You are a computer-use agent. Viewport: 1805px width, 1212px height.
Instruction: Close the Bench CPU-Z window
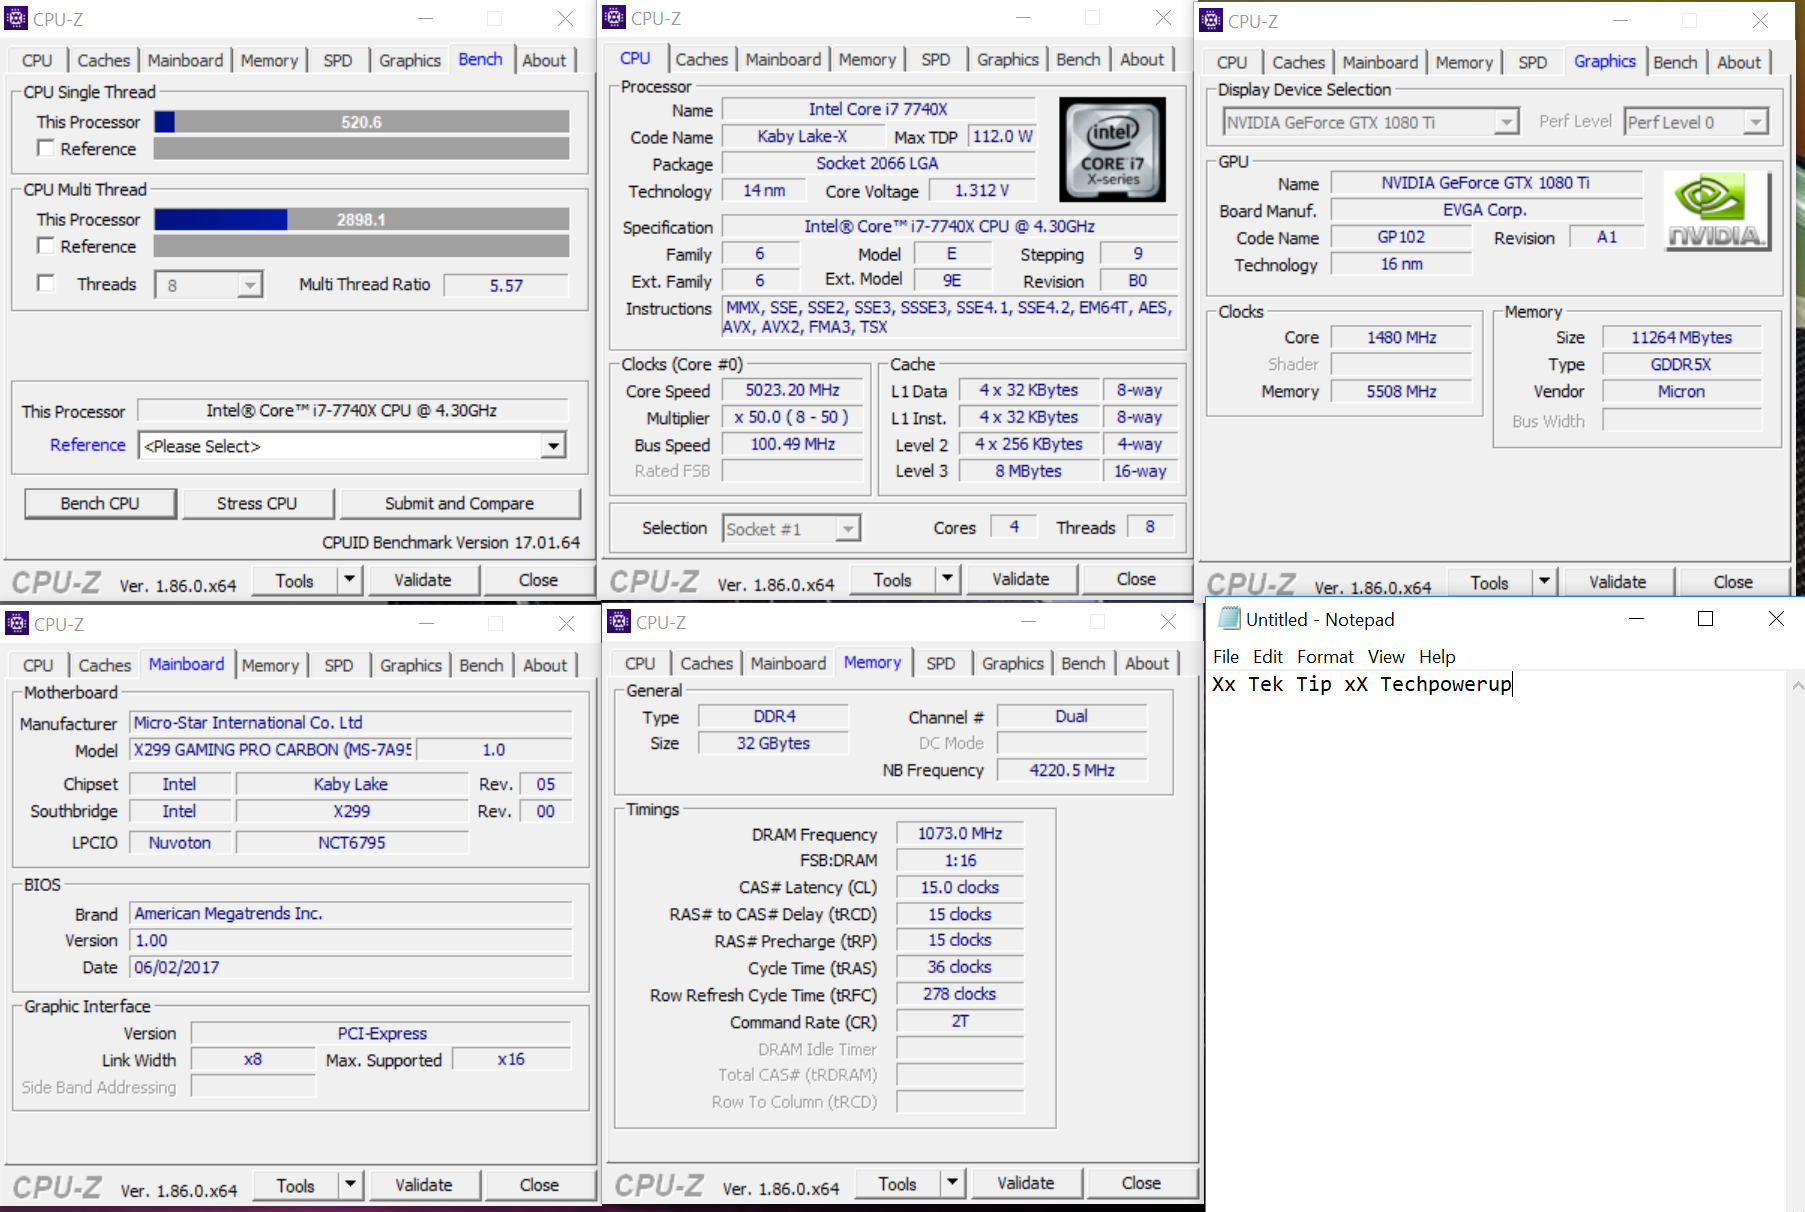click(565, 19)
